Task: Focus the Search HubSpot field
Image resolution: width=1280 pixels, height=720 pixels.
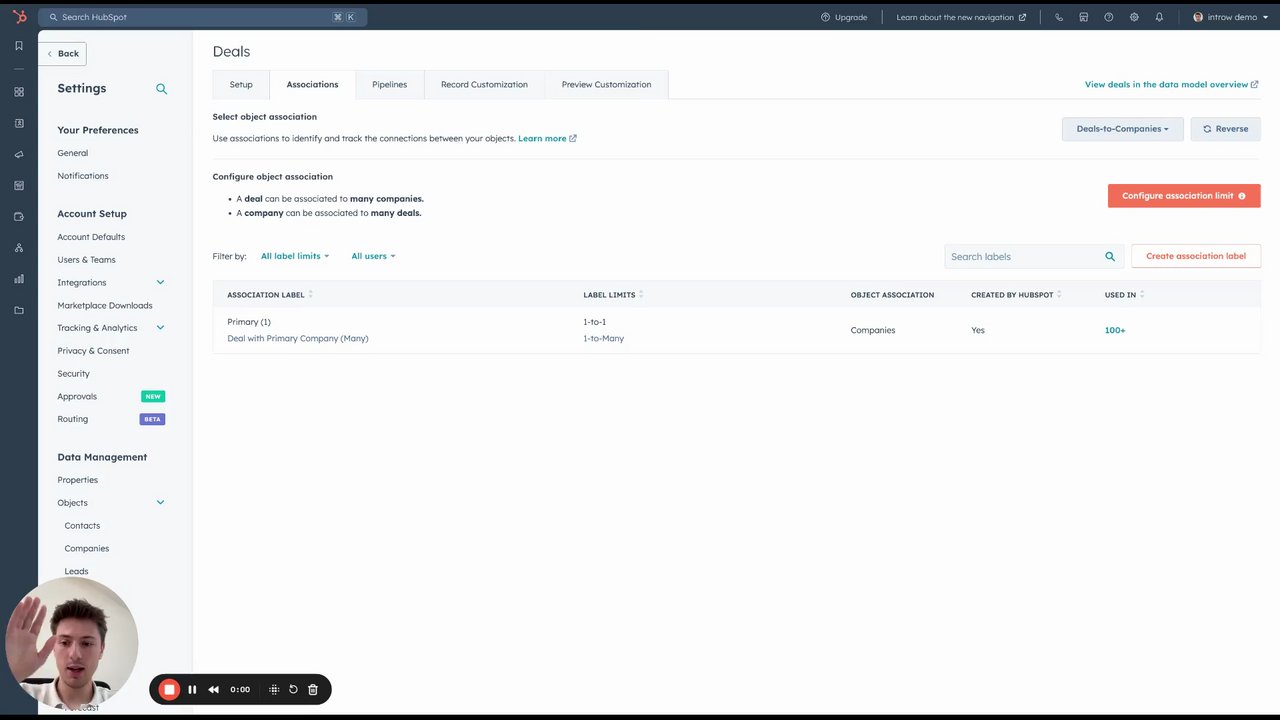Action: [203, 17]
